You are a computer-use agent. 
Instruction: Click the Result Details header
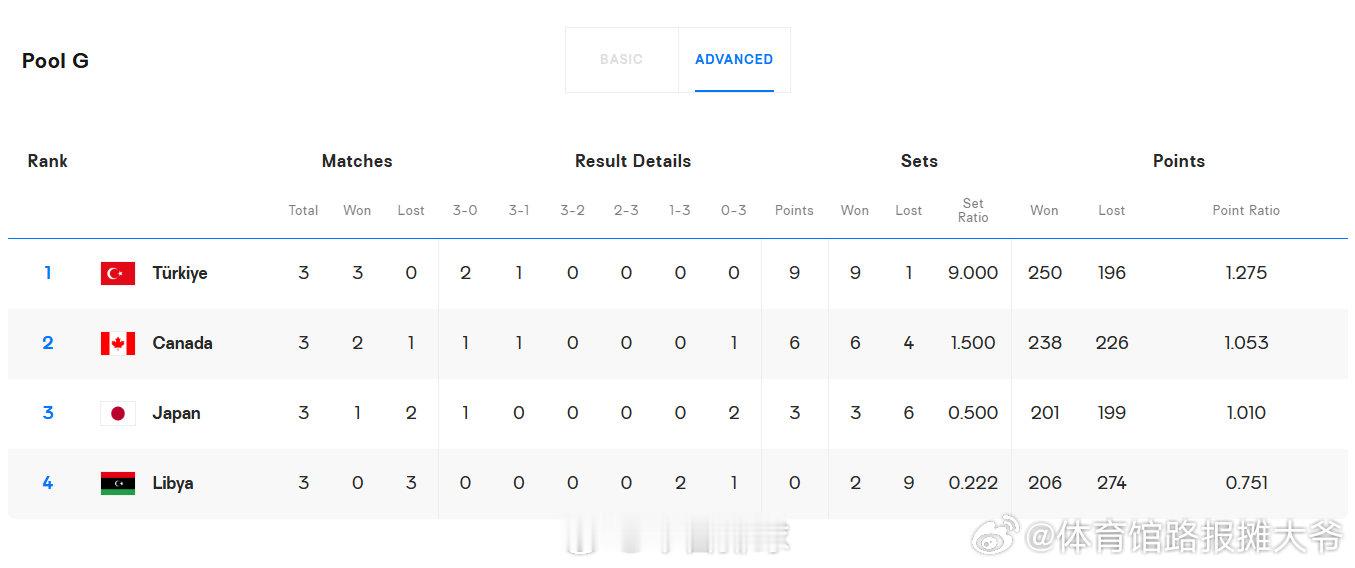coord(633,161)
